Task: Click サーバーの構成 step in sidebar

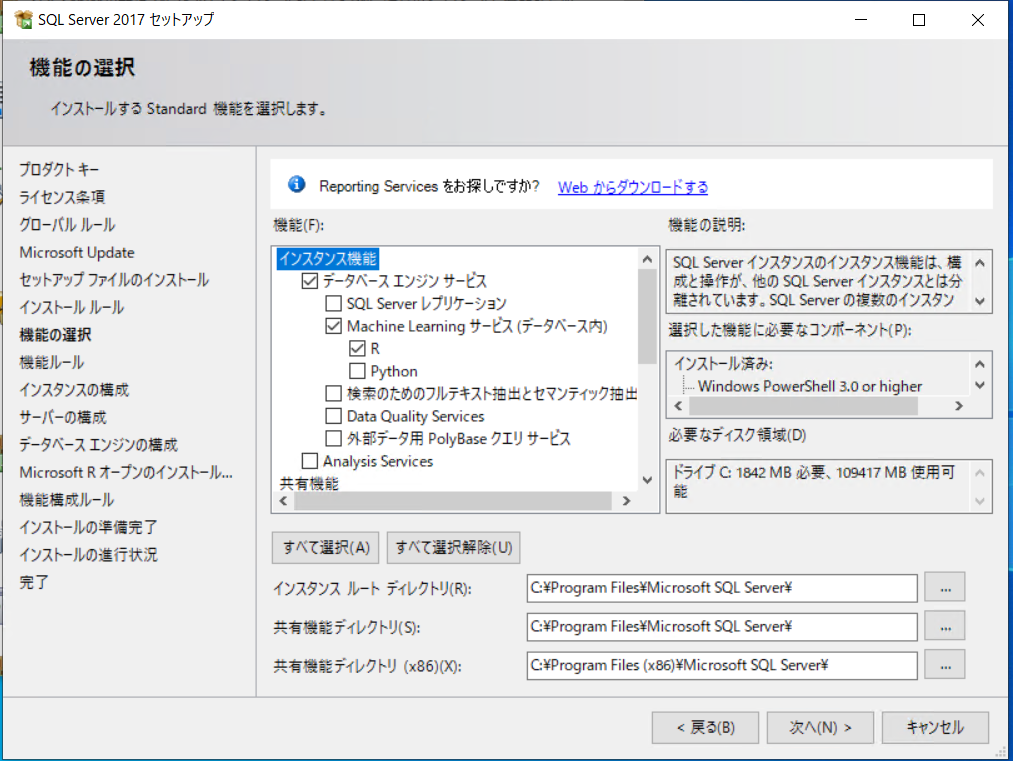Action: click(63, 417)
